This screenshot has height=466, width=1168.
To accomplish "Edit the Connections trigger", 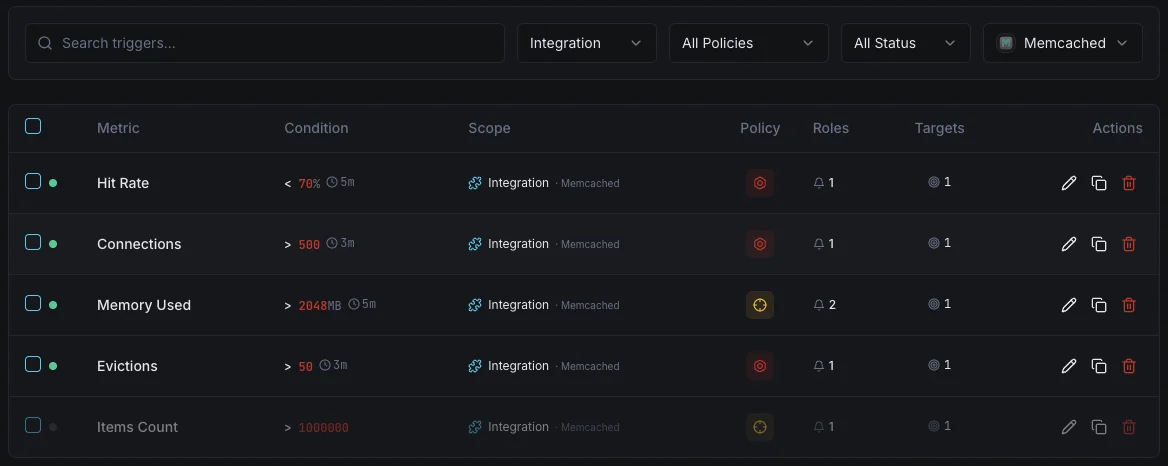I will tap(1068, 244).
